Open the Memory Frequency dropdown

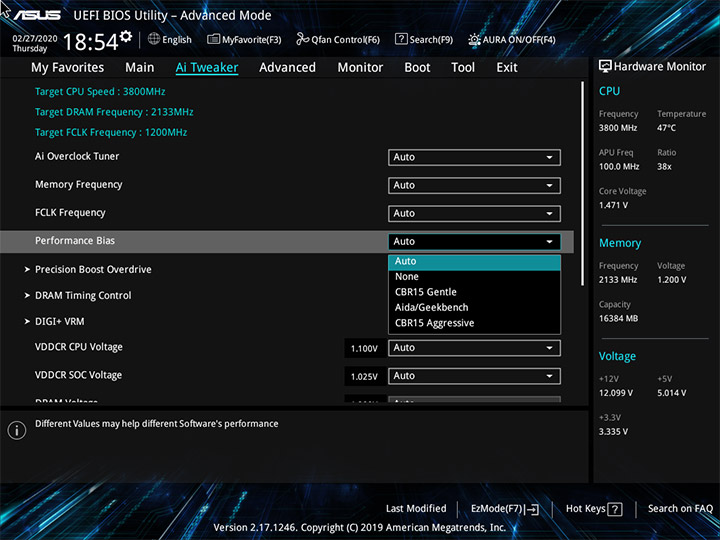click(474, 185)
